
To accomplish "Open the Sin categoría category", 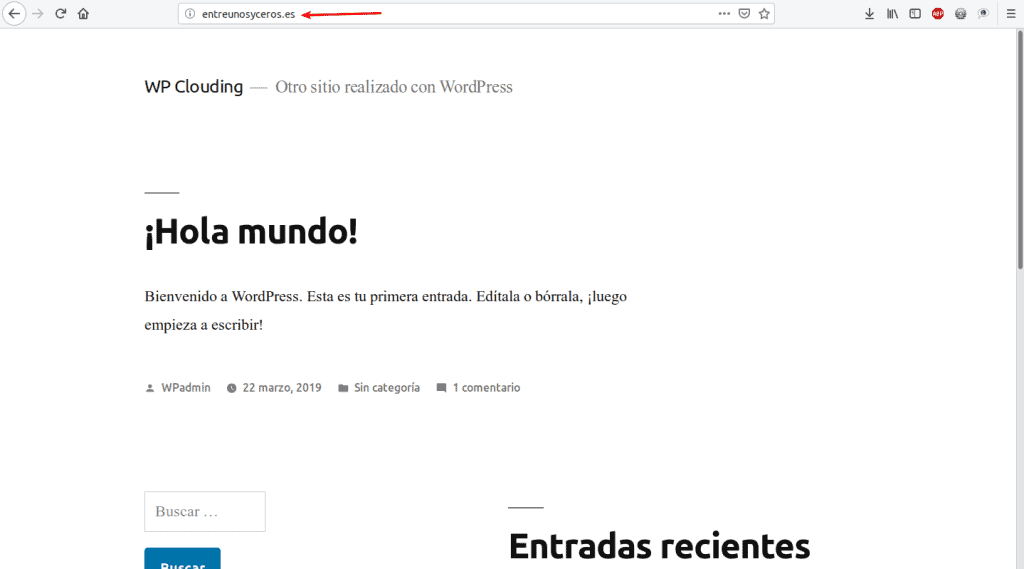I will point(387,387).
